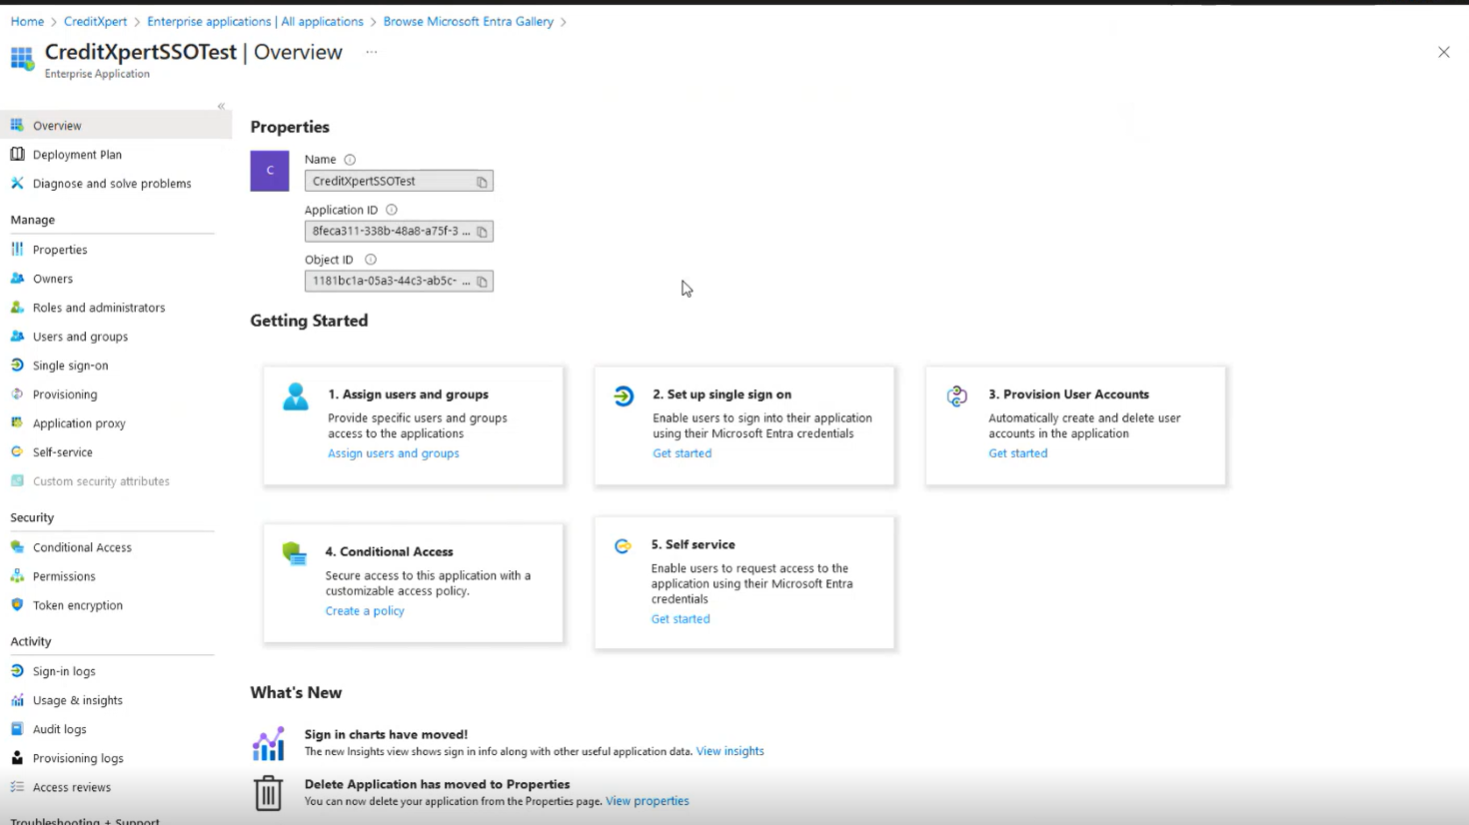This screenshot has height=825, width=1469.
Task: Go to Home breadcrumb
Action: (27, 21)
